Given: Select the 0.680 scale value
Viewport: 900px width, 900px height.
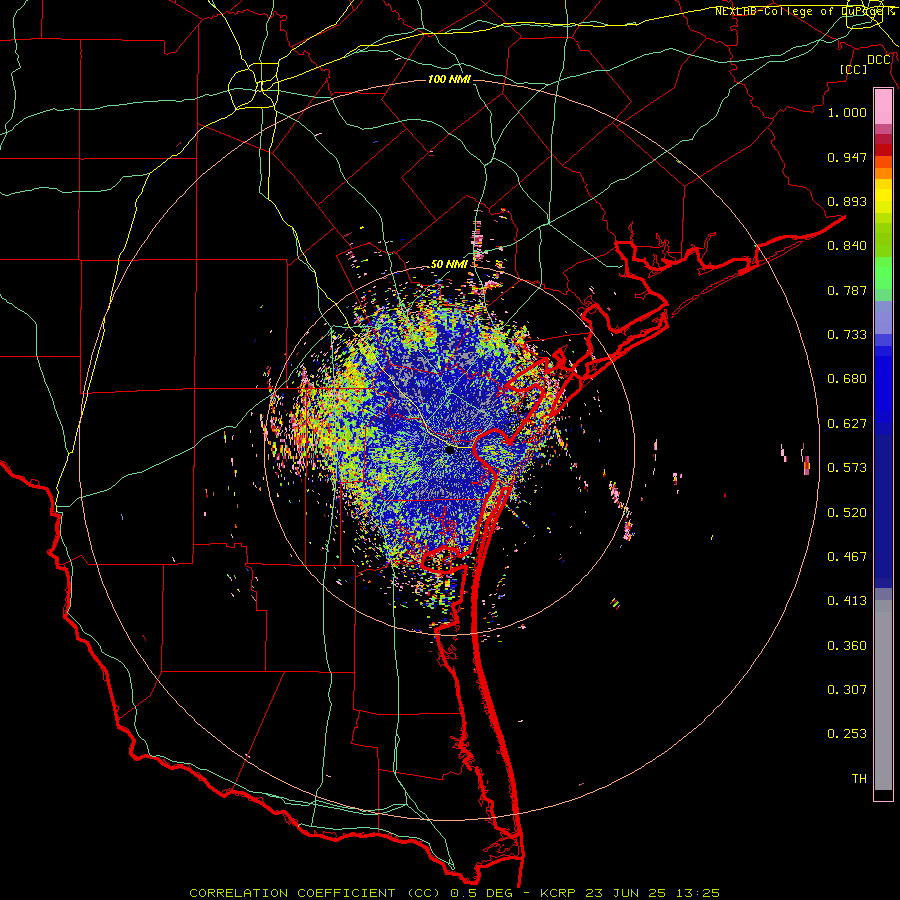Looking at the screenshot, I should click(847, 379).
